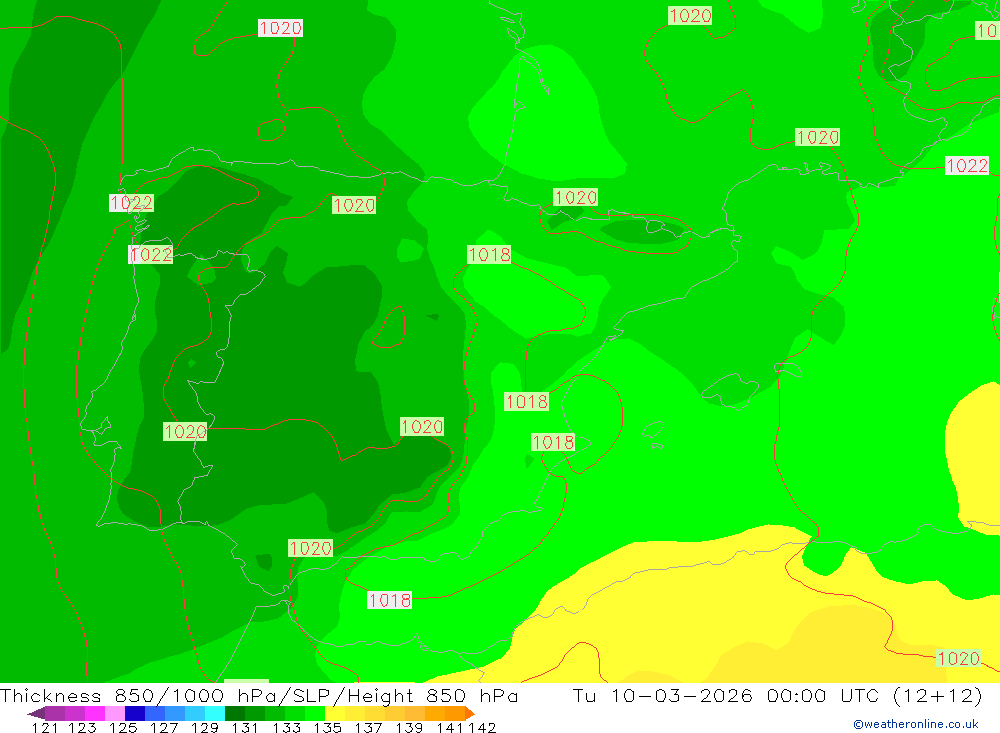Click the 'Tu 10-03-2026 00:00 UTC (12+12)' forecast timestamp
Image resolution: width=1000 pixels, height=733 pixels.
tap(777, 695)
